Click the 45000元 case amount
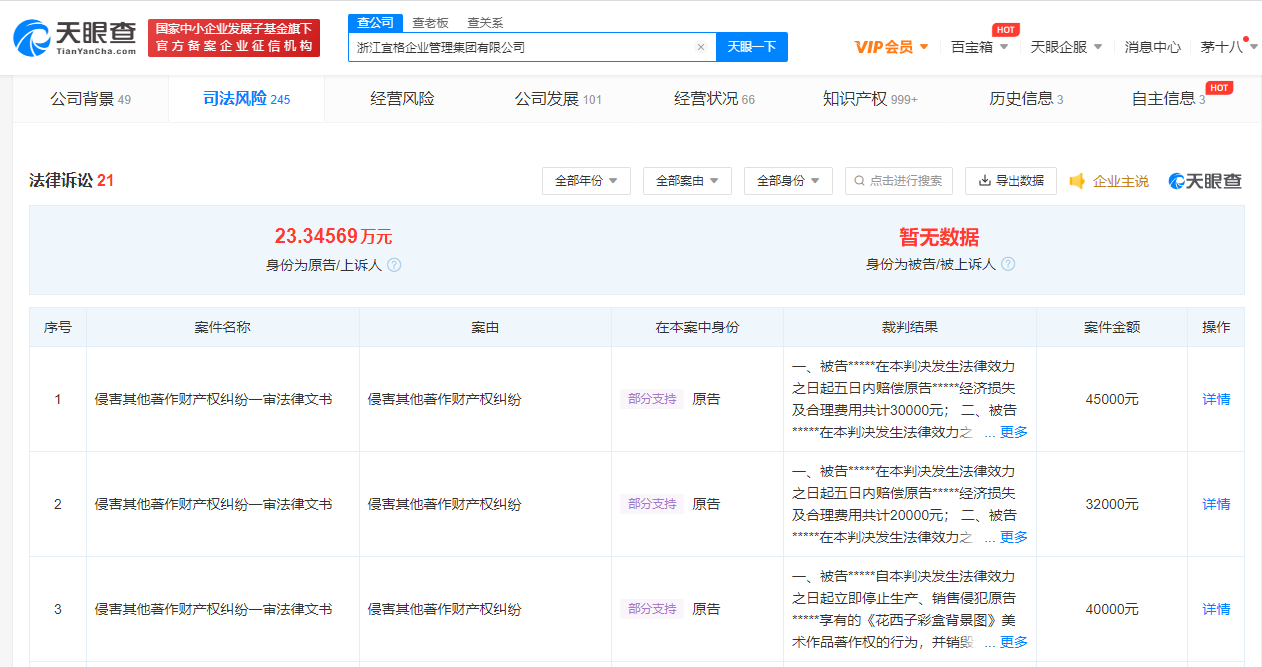 click(1112, 399)
